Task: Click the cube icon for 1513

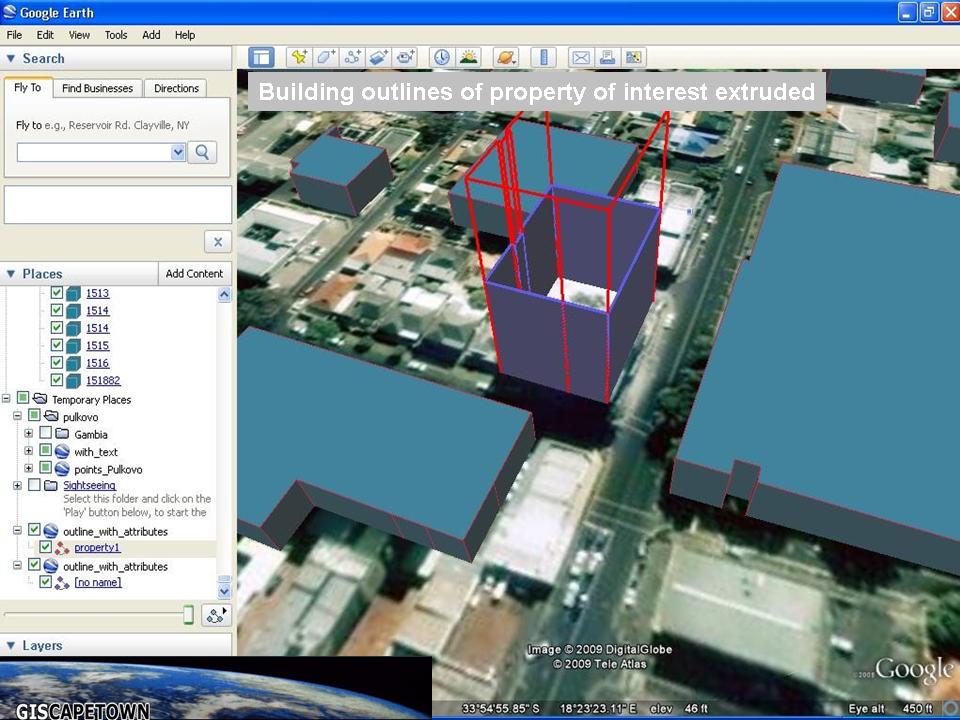Action: coord(73,293)
